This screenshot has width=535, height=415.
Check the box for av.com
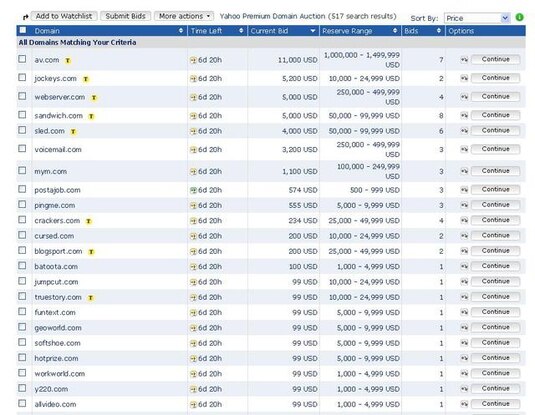(x=22, y=59)
